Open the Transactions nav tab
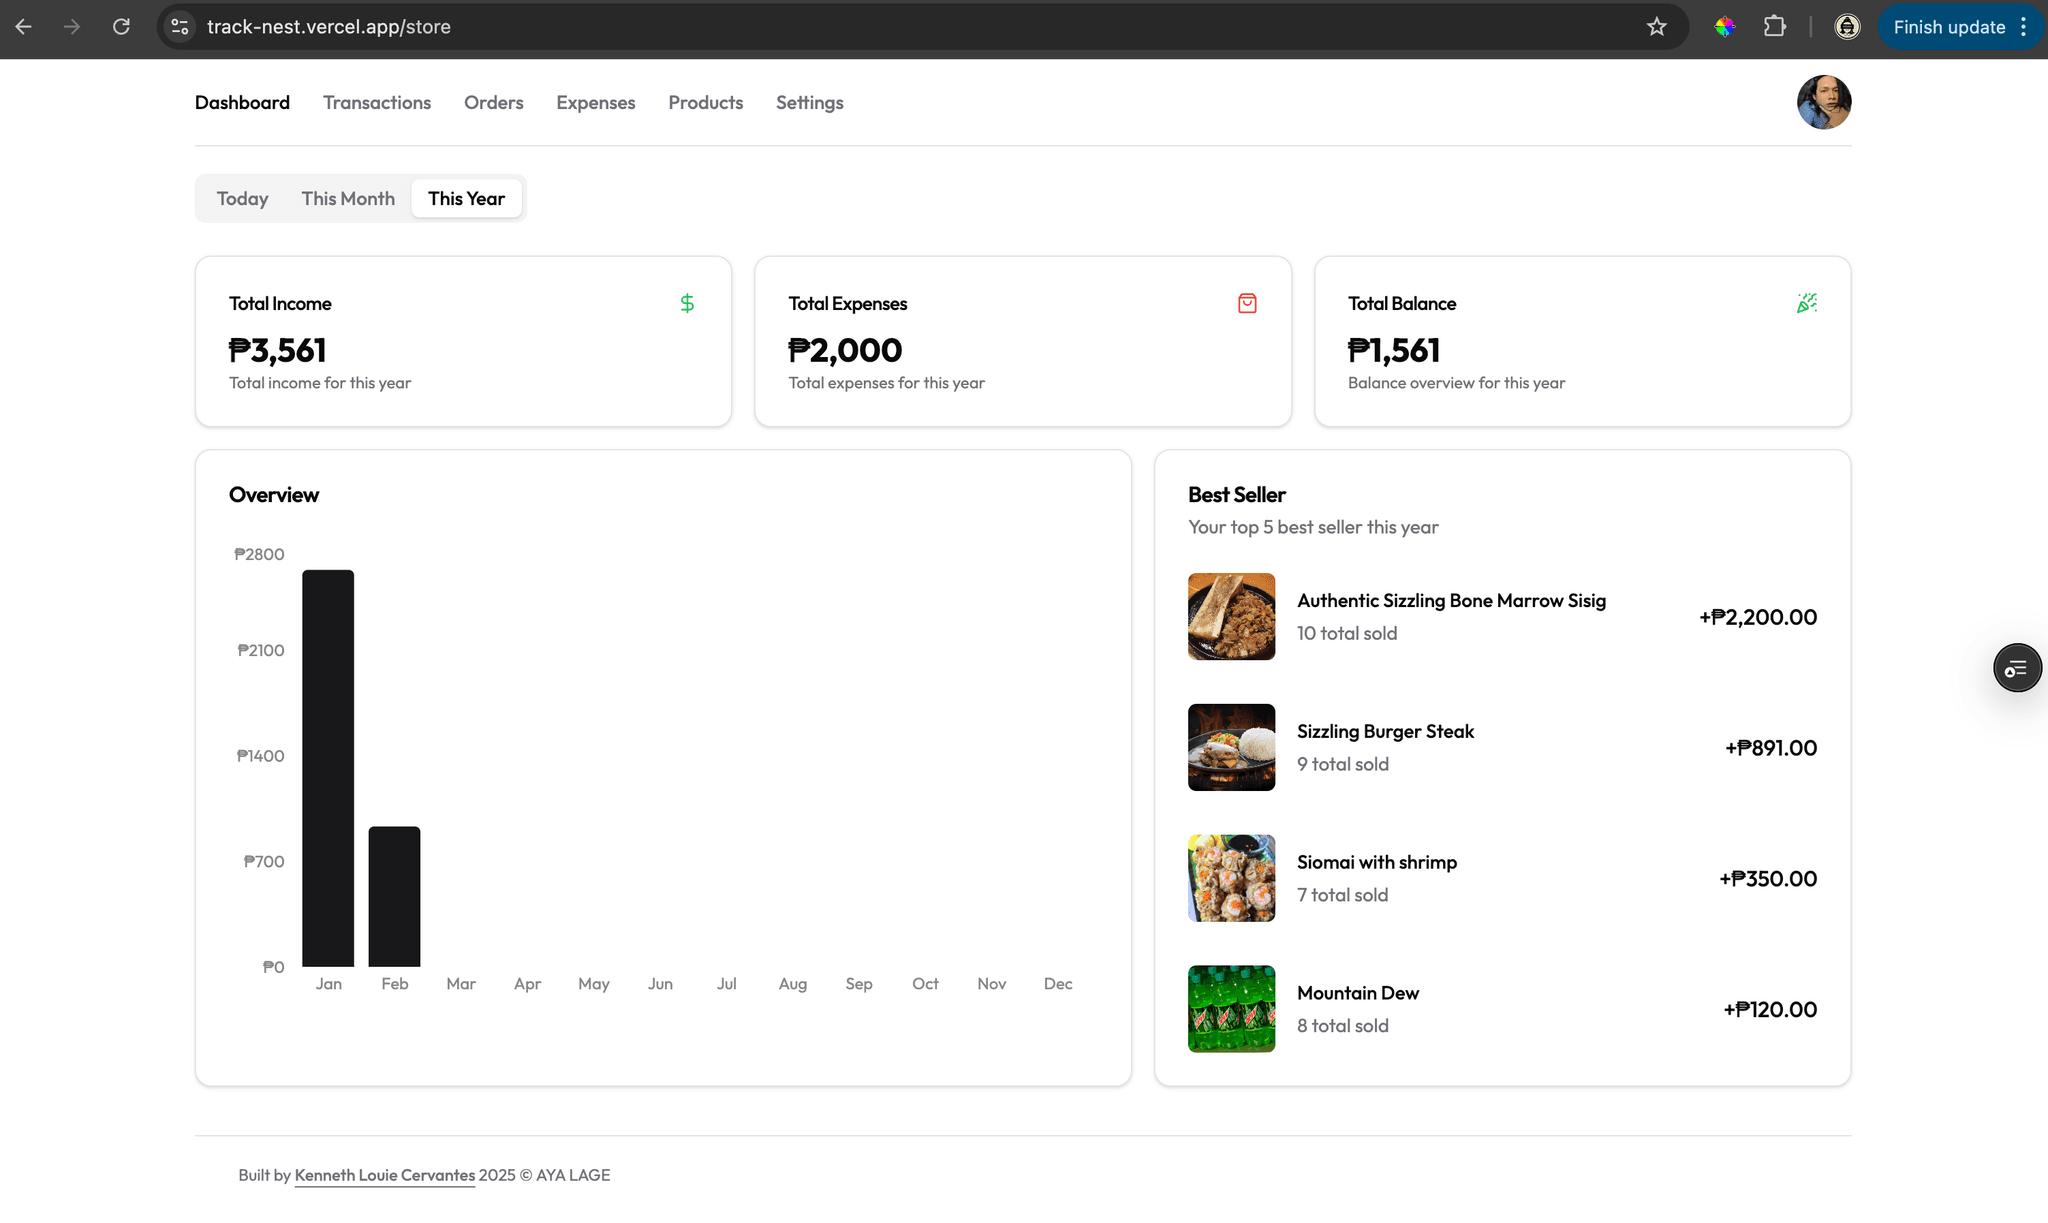This screenshot has width=2048, height=1223. coord(377,102)
